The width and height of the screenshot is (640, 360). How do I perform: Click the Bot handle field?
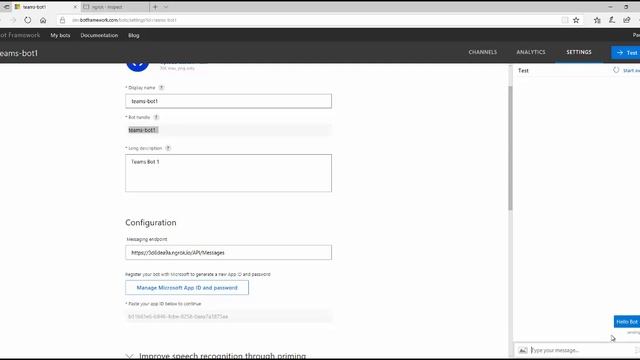pos(229,130)
